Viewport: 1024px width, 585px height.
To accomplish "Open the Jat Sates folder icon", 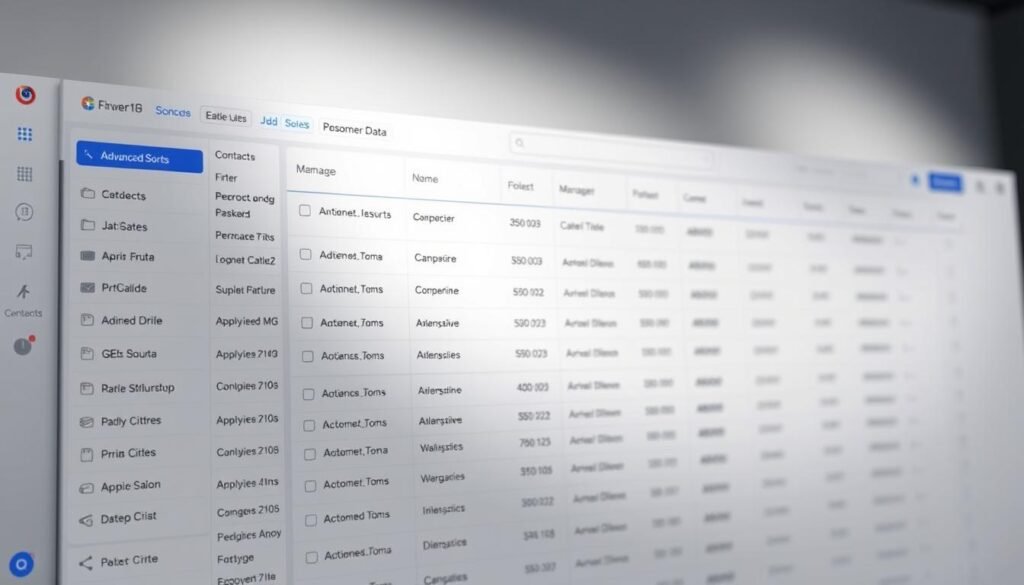I will [x=86, y=226].
